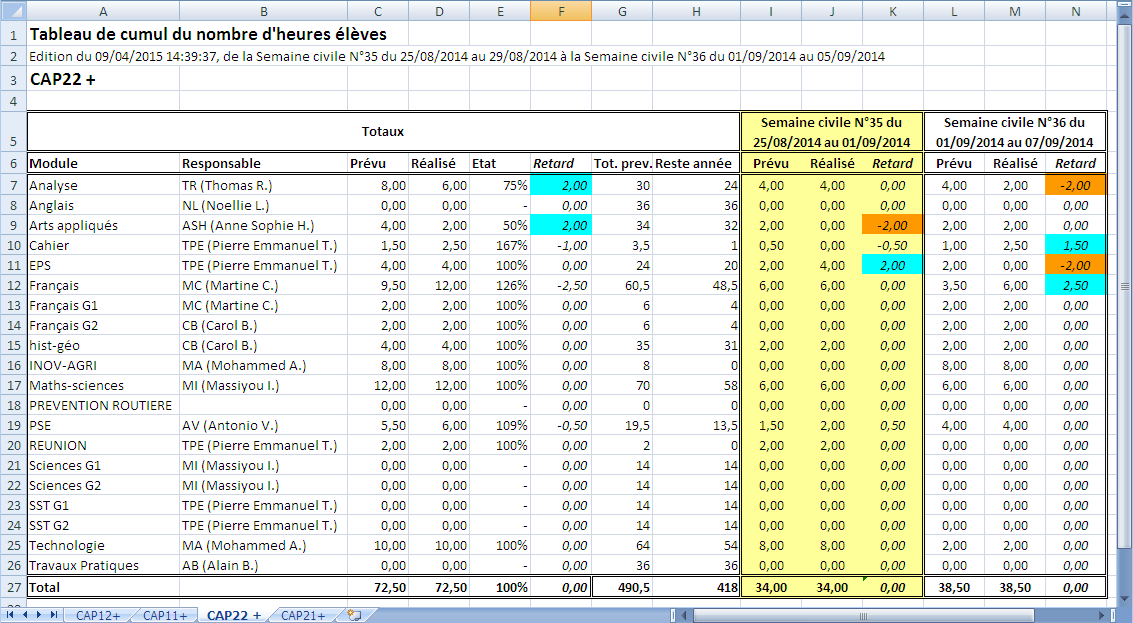Open the CAP21+ sheet tab
This screenshot has height=623, width=1133.
tap(303, 615)
